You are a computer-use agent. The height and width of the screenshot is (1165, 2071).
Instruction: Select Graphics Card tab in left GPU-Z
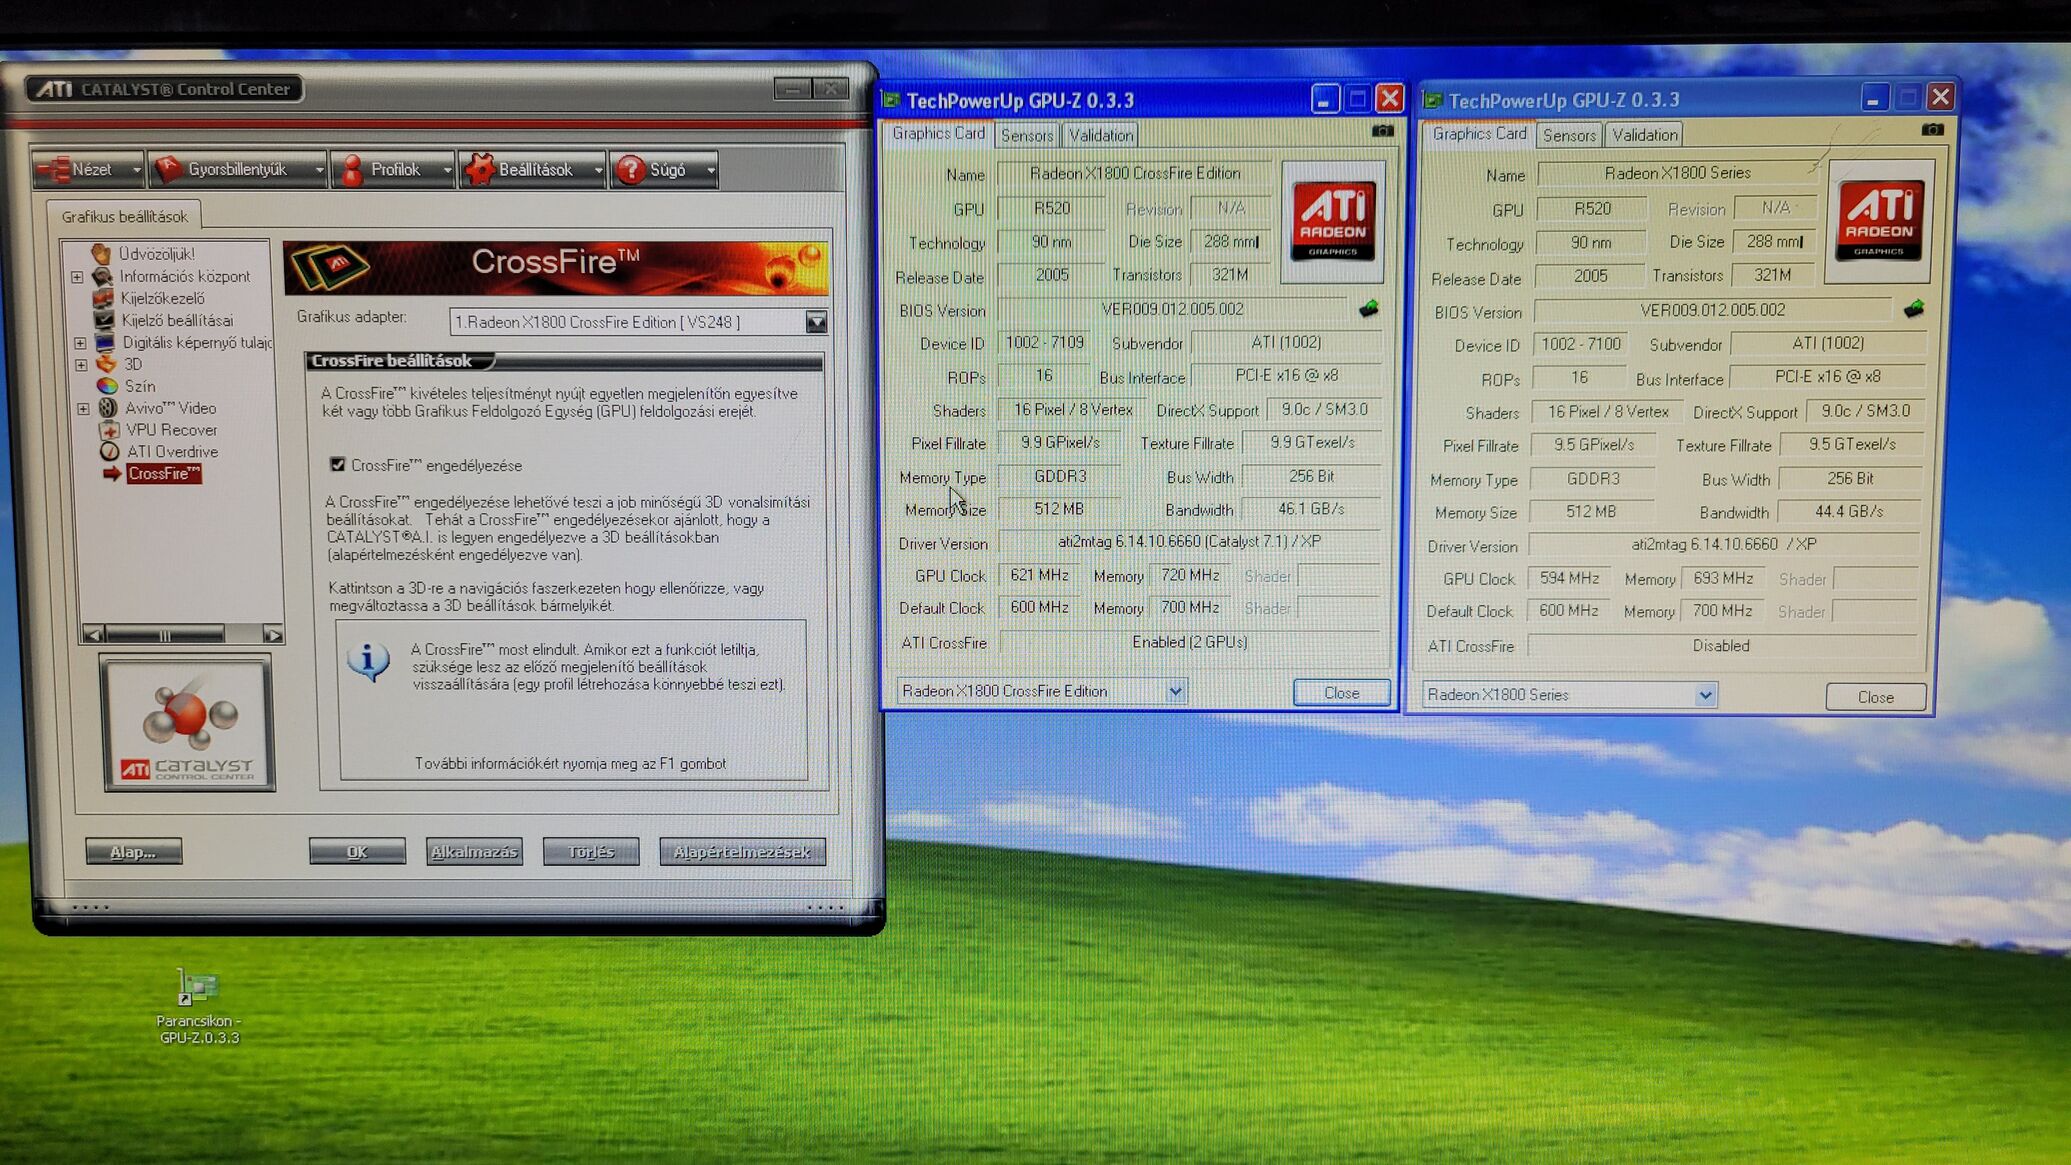[x=938, y=133]
